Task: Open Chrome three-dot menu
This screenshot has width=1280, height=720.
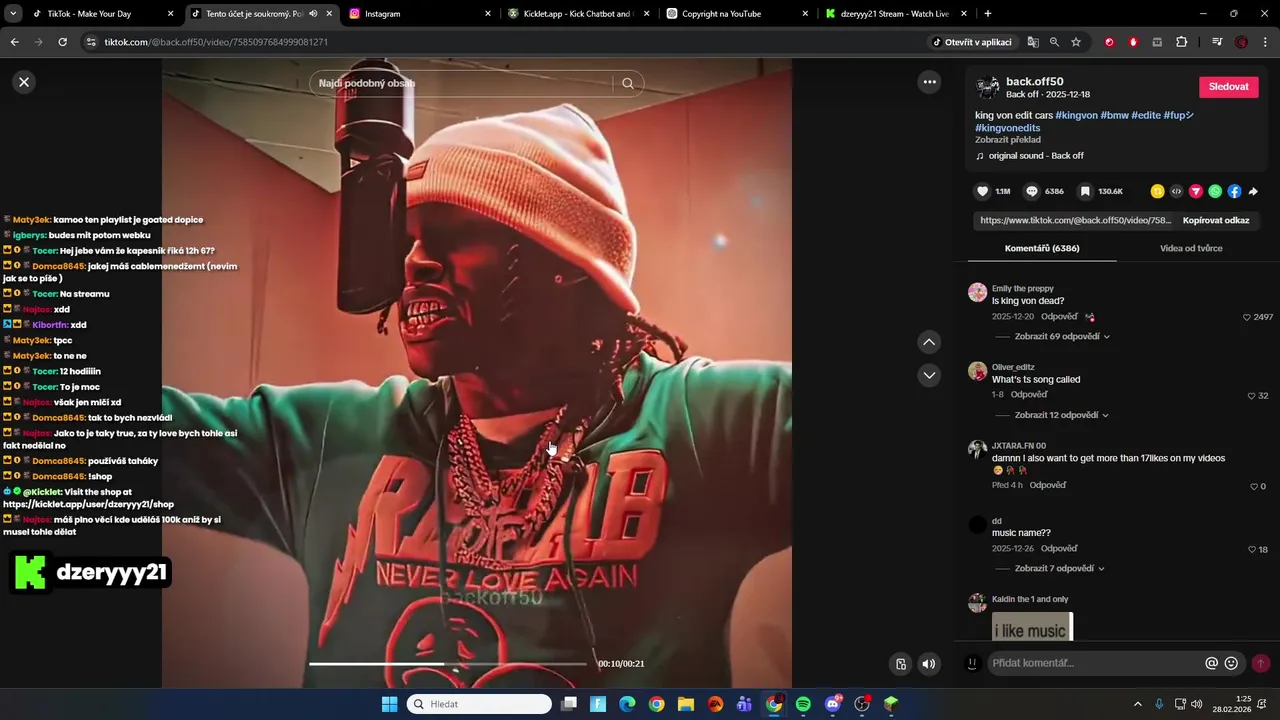Action: tap(1266, 42)
